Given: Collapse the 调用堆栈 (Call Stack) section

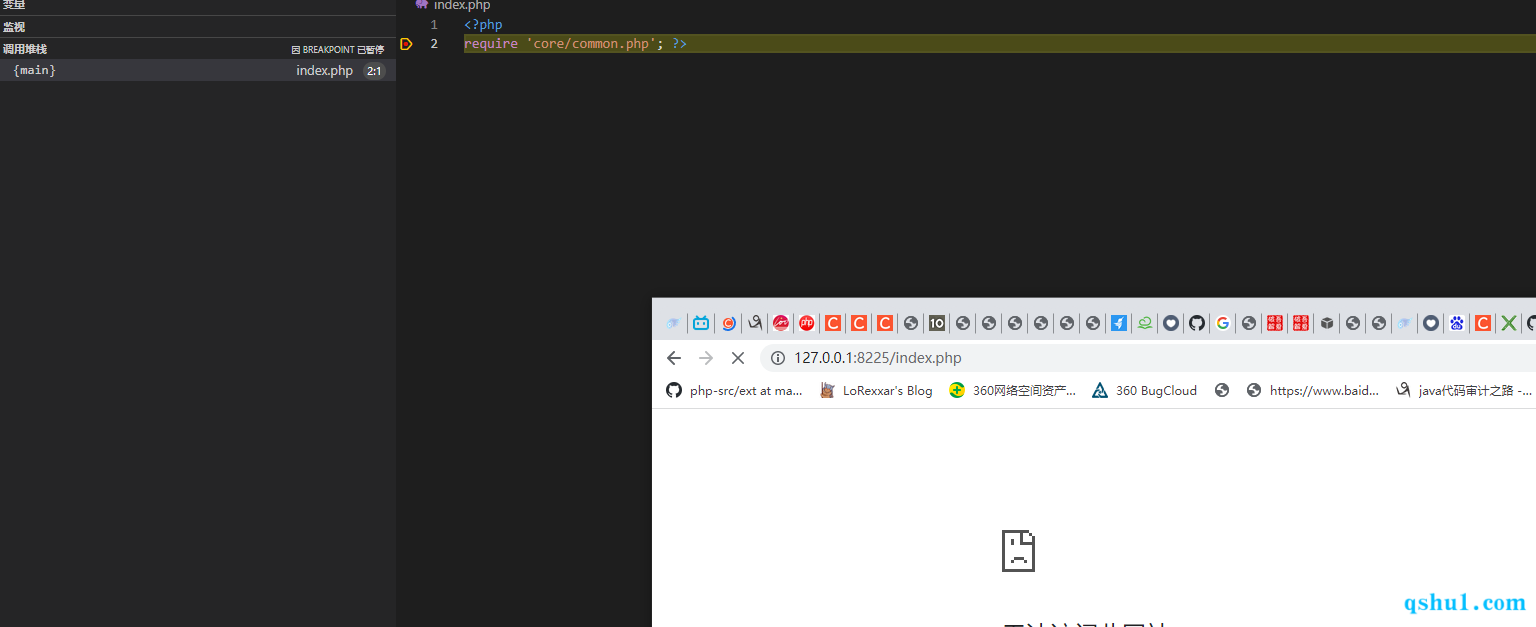Looking at the screenshot, I should 198,49.
